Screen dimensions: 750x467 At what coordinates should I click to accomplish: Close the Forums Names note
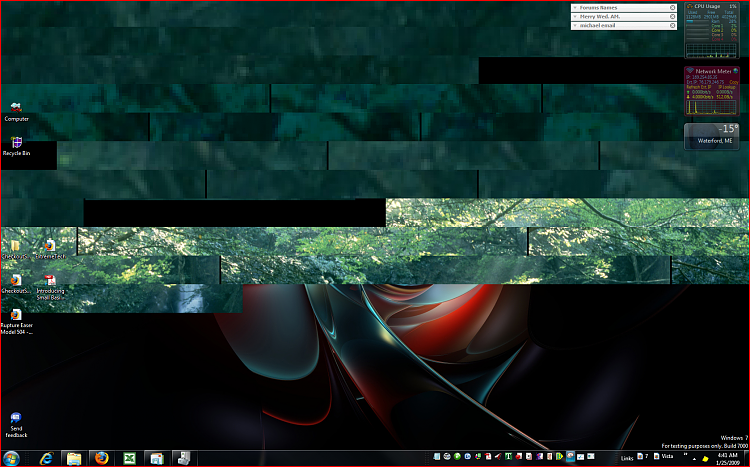(x=673, y=8)
